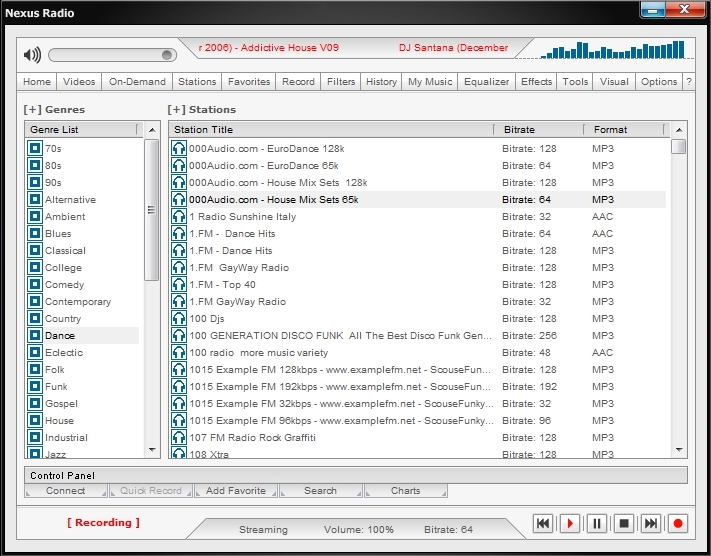Open the Charts button
This screenshot has width=711, height=556.
pyautogui.click(x=406, y=491)
